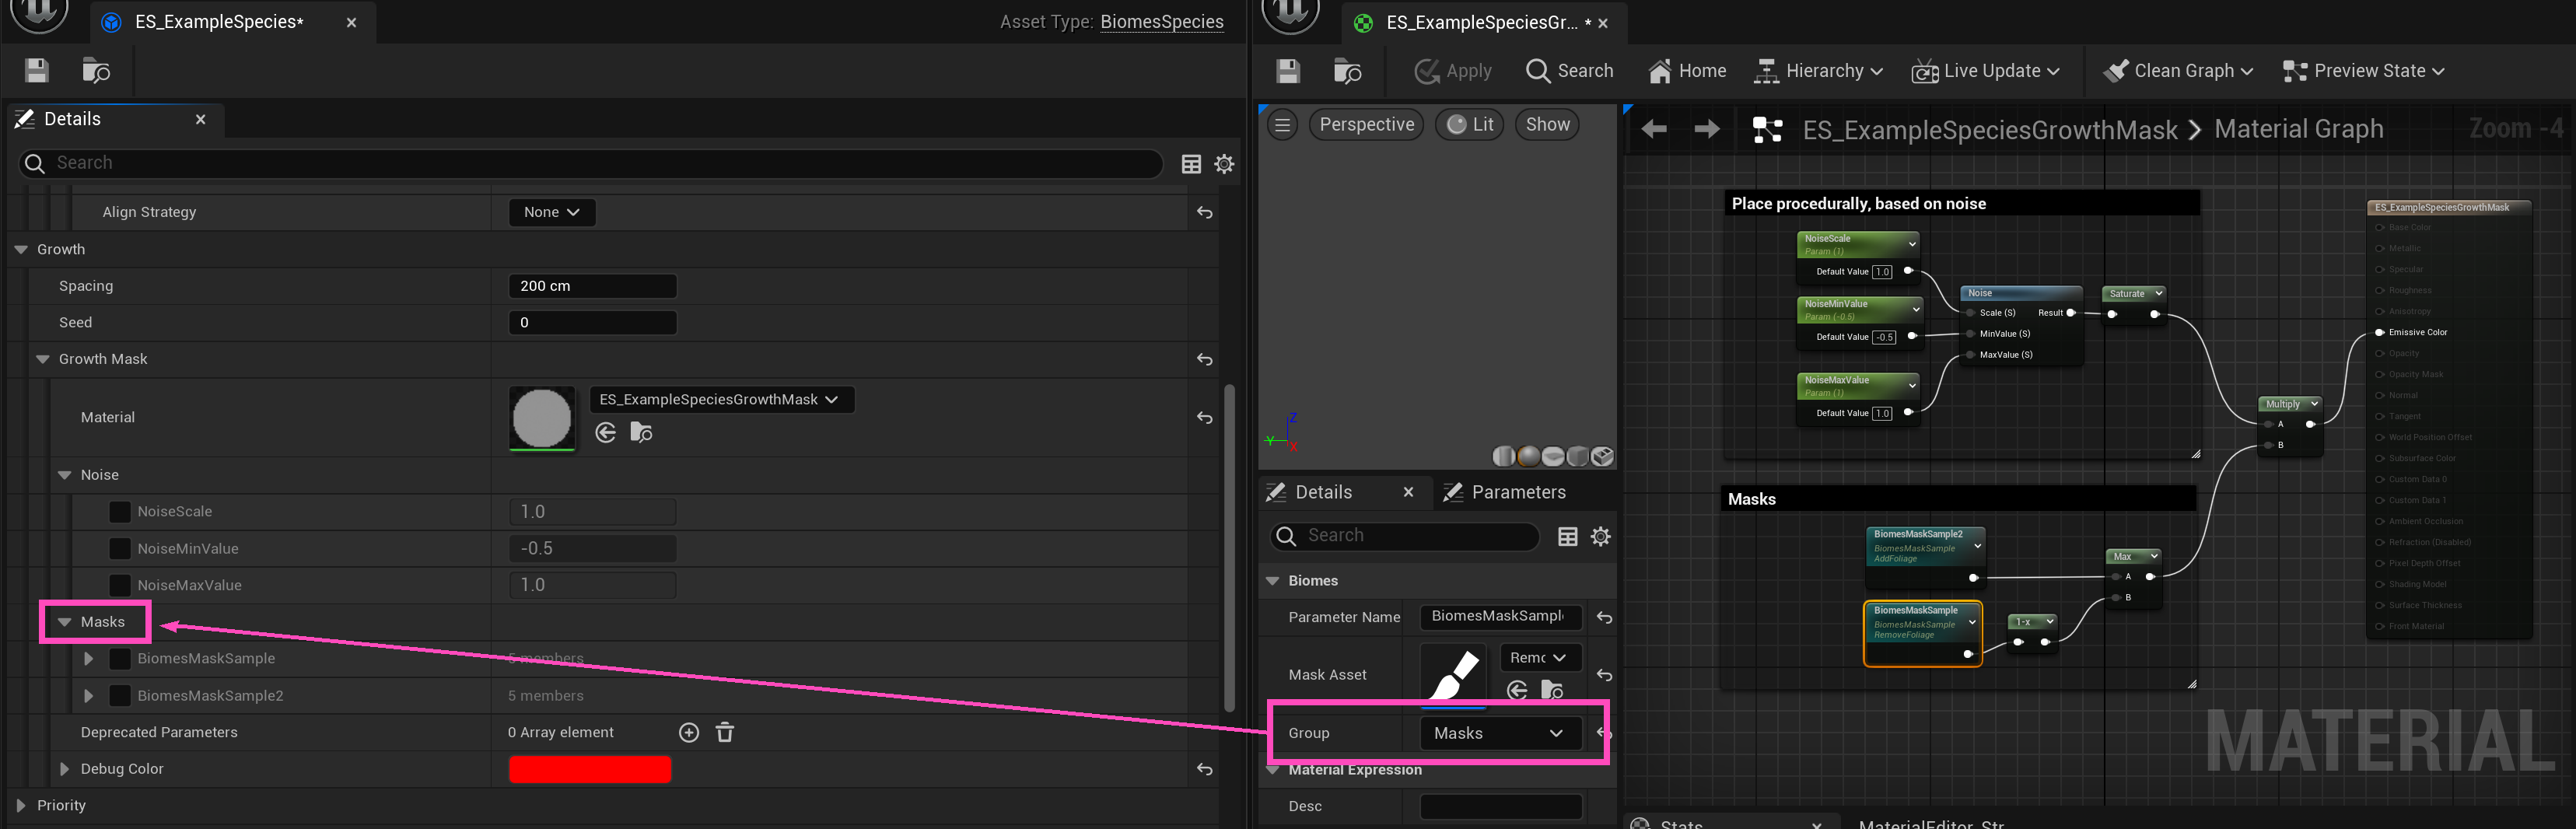
Task: Enable the NoiseScale parameter checkbox
Action: pos(120,512)
